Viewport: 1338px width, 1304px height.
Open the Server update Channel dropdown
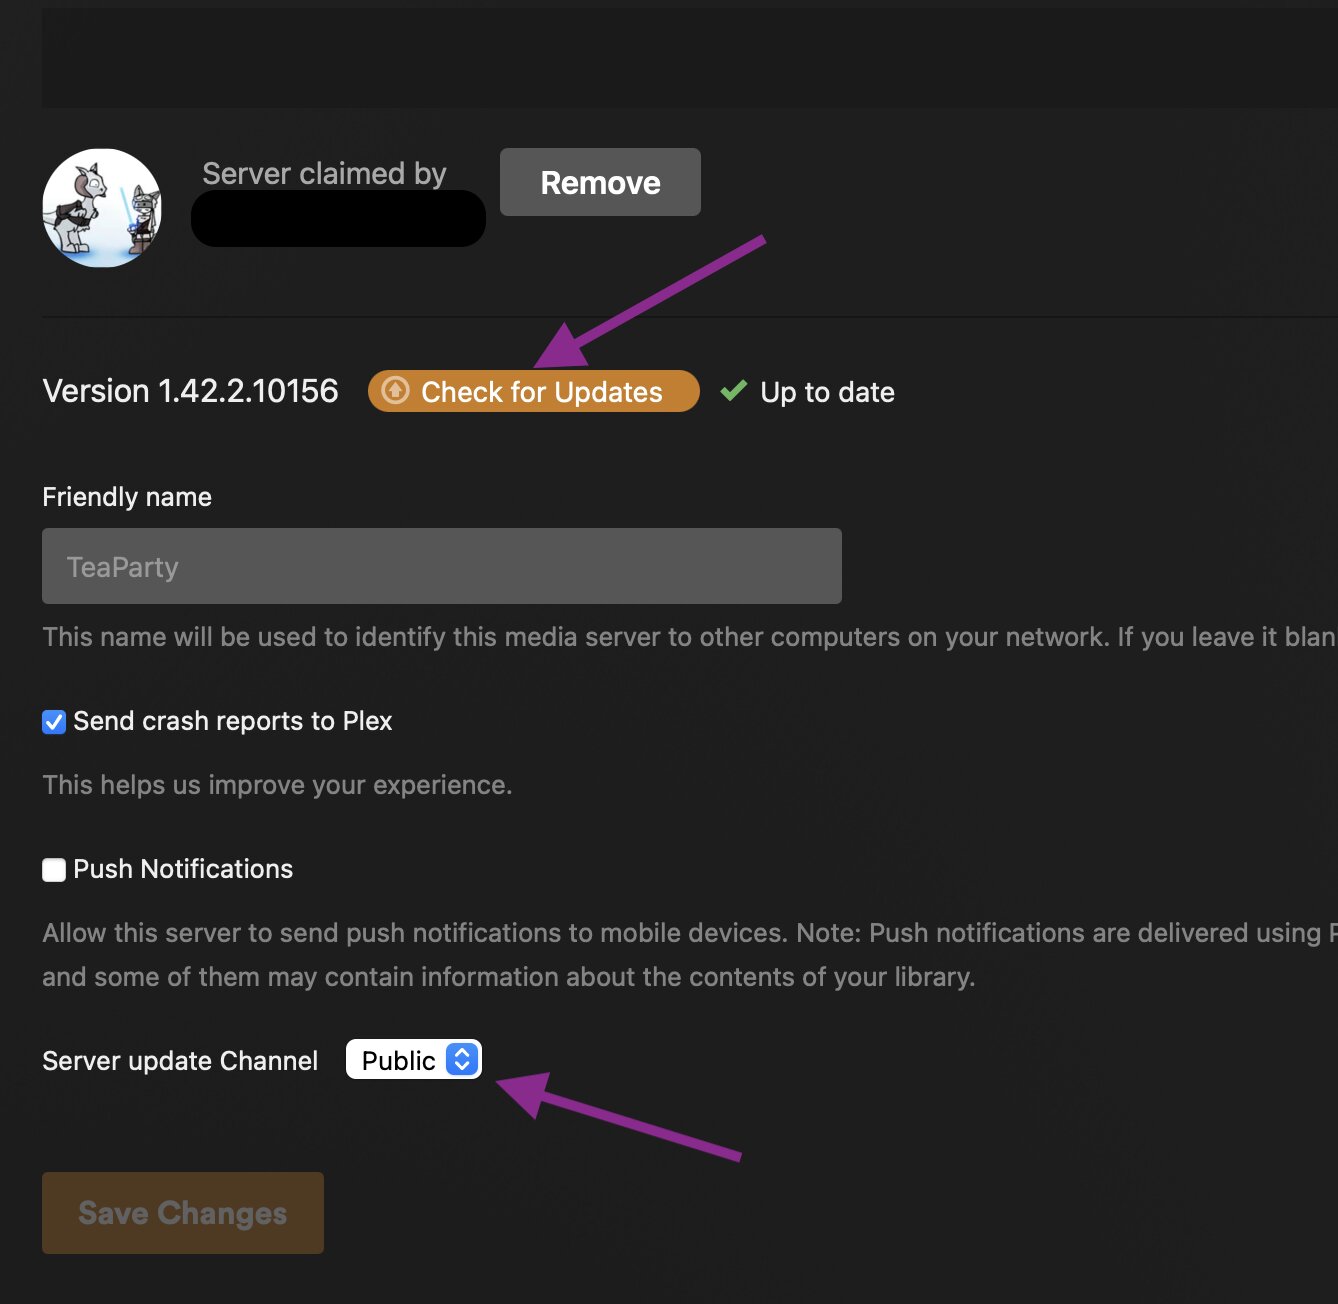click(414, 1059)
